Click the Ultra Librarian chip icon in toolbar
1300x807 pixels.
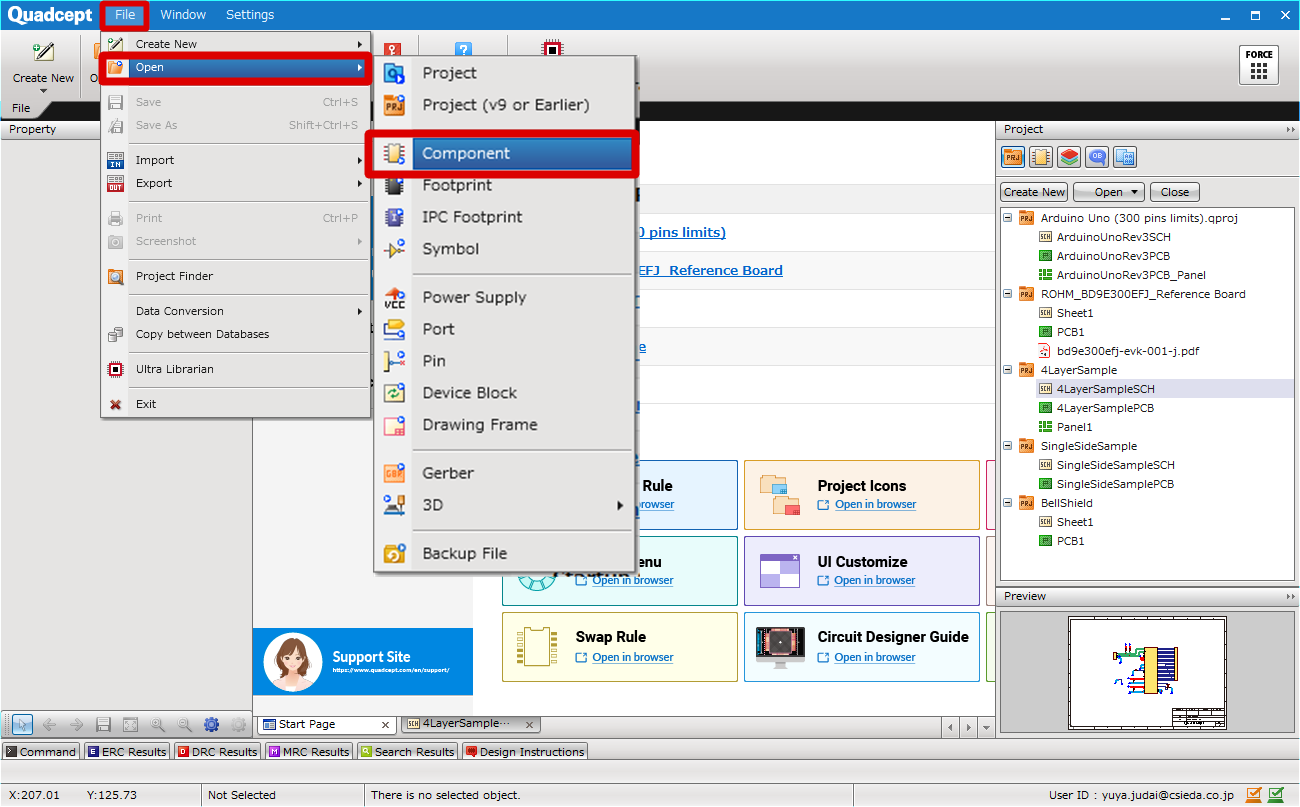point(551,50)
